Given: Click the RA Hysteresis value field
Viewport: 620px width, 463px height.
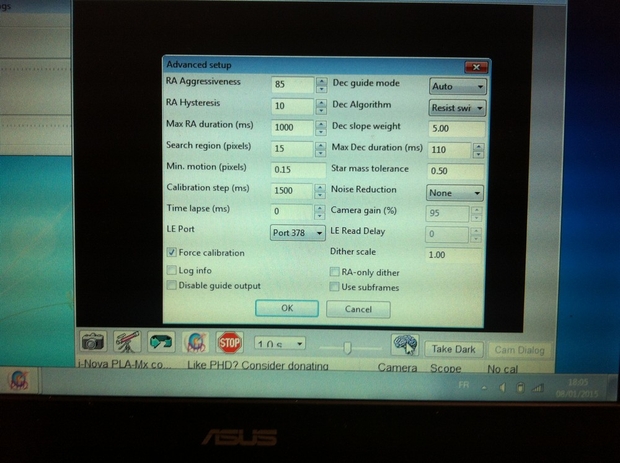Looking at the screenshot, I should (x=293, y=106).
